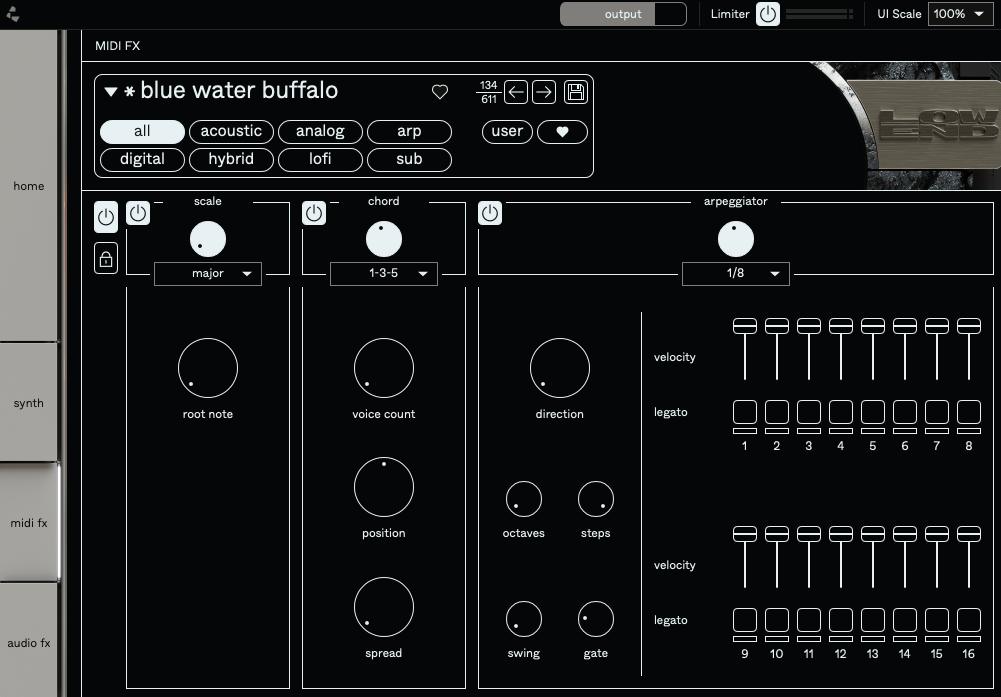Click the lock icon beside the scale module
This screenshot has height=697, width=1001.
click(x=106, y=257)
